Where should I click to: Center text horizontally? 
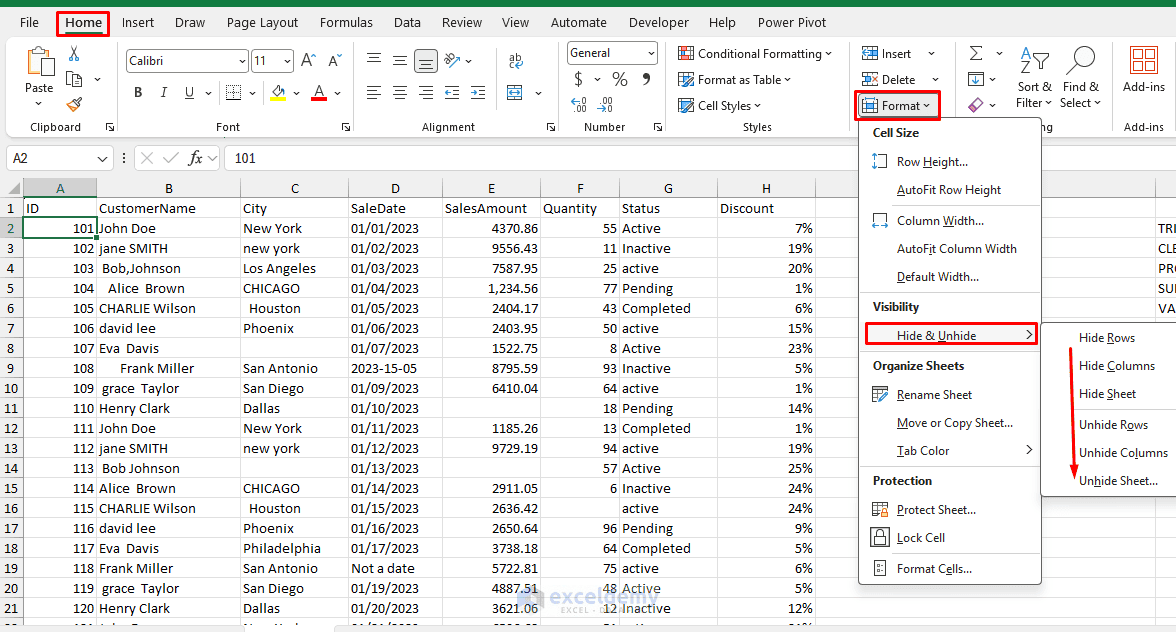(x=400, y=93)
